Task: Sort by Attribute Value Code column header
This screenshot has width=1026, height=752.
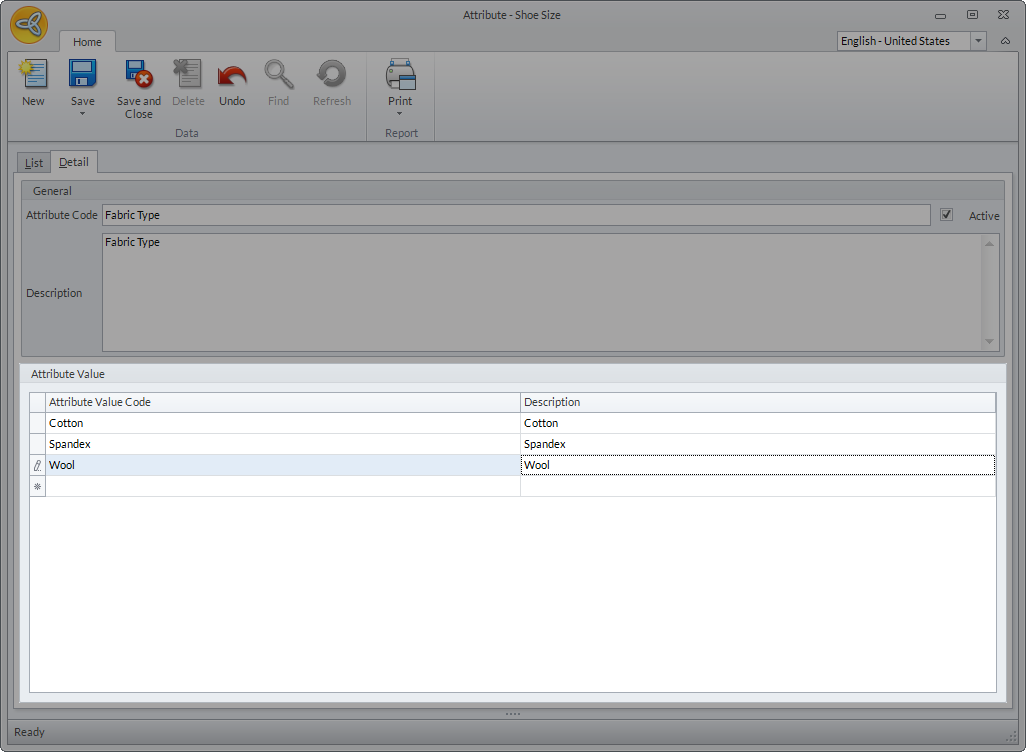Action: click(x=282, y=402)
